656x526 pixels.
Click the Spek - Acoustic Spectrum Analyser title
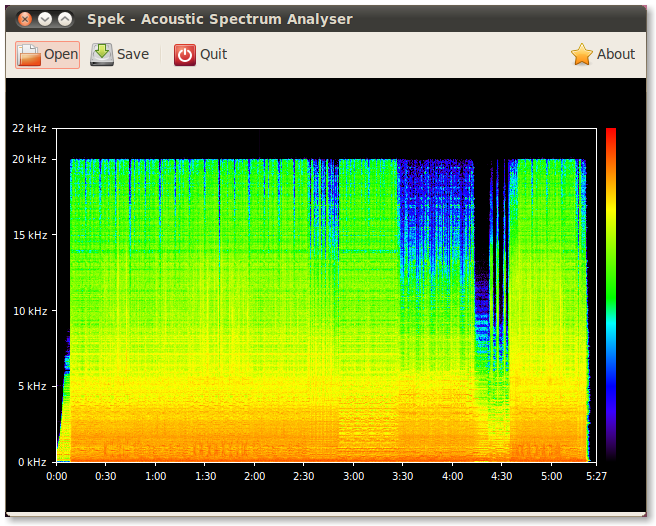220,19
